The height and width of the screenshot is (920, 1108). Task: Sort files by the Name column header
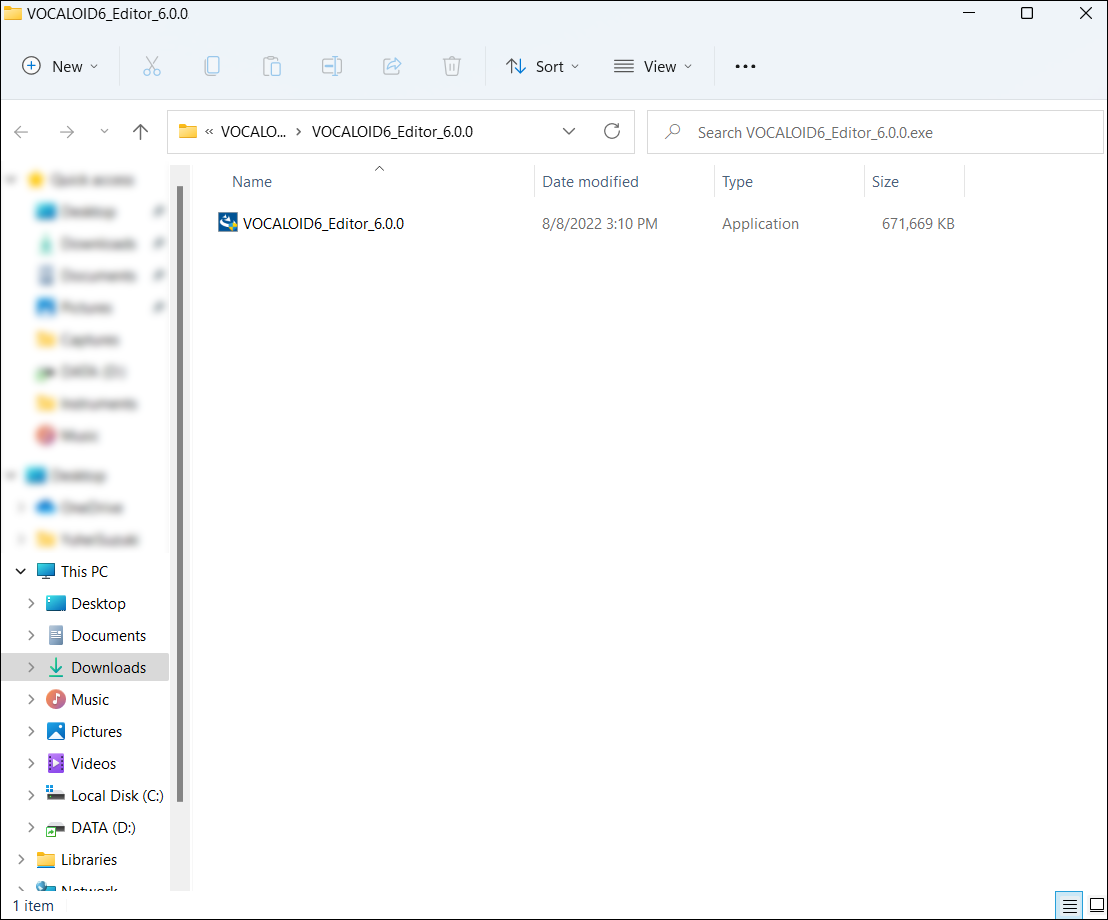click(x=251, y=181)
